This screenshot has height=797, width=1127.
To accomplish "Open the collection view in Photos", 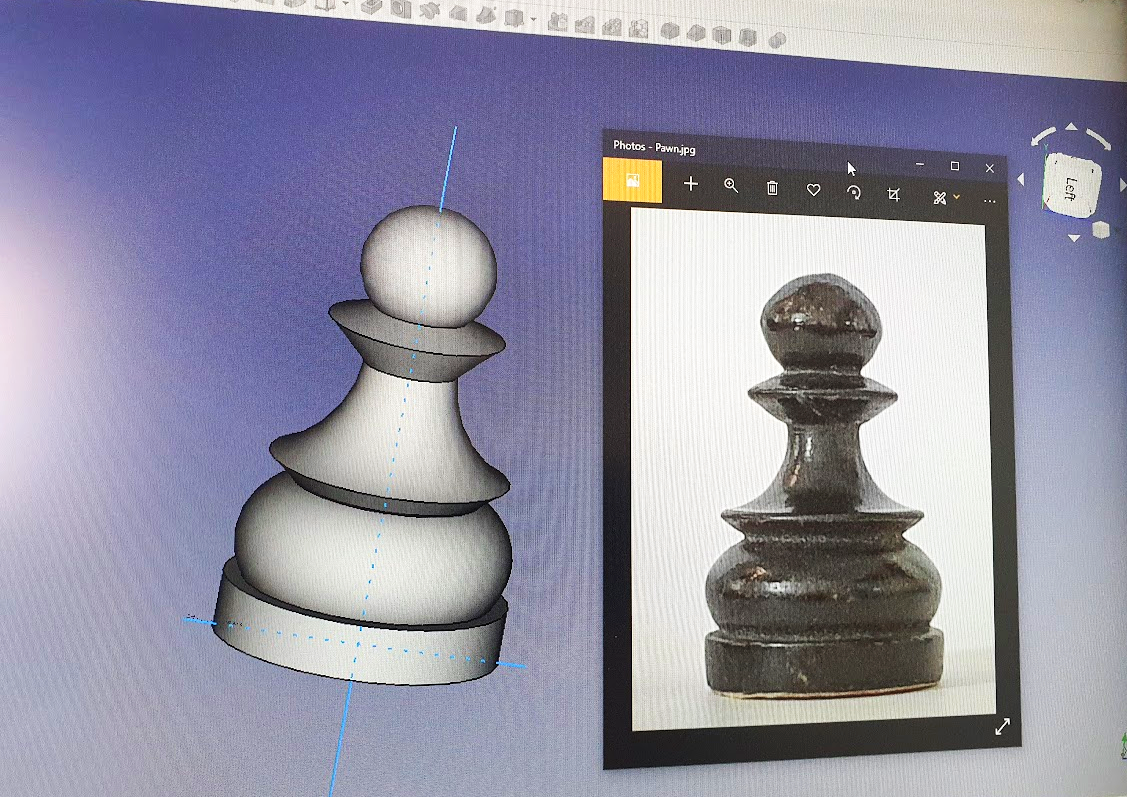I will tap(632, 180).
